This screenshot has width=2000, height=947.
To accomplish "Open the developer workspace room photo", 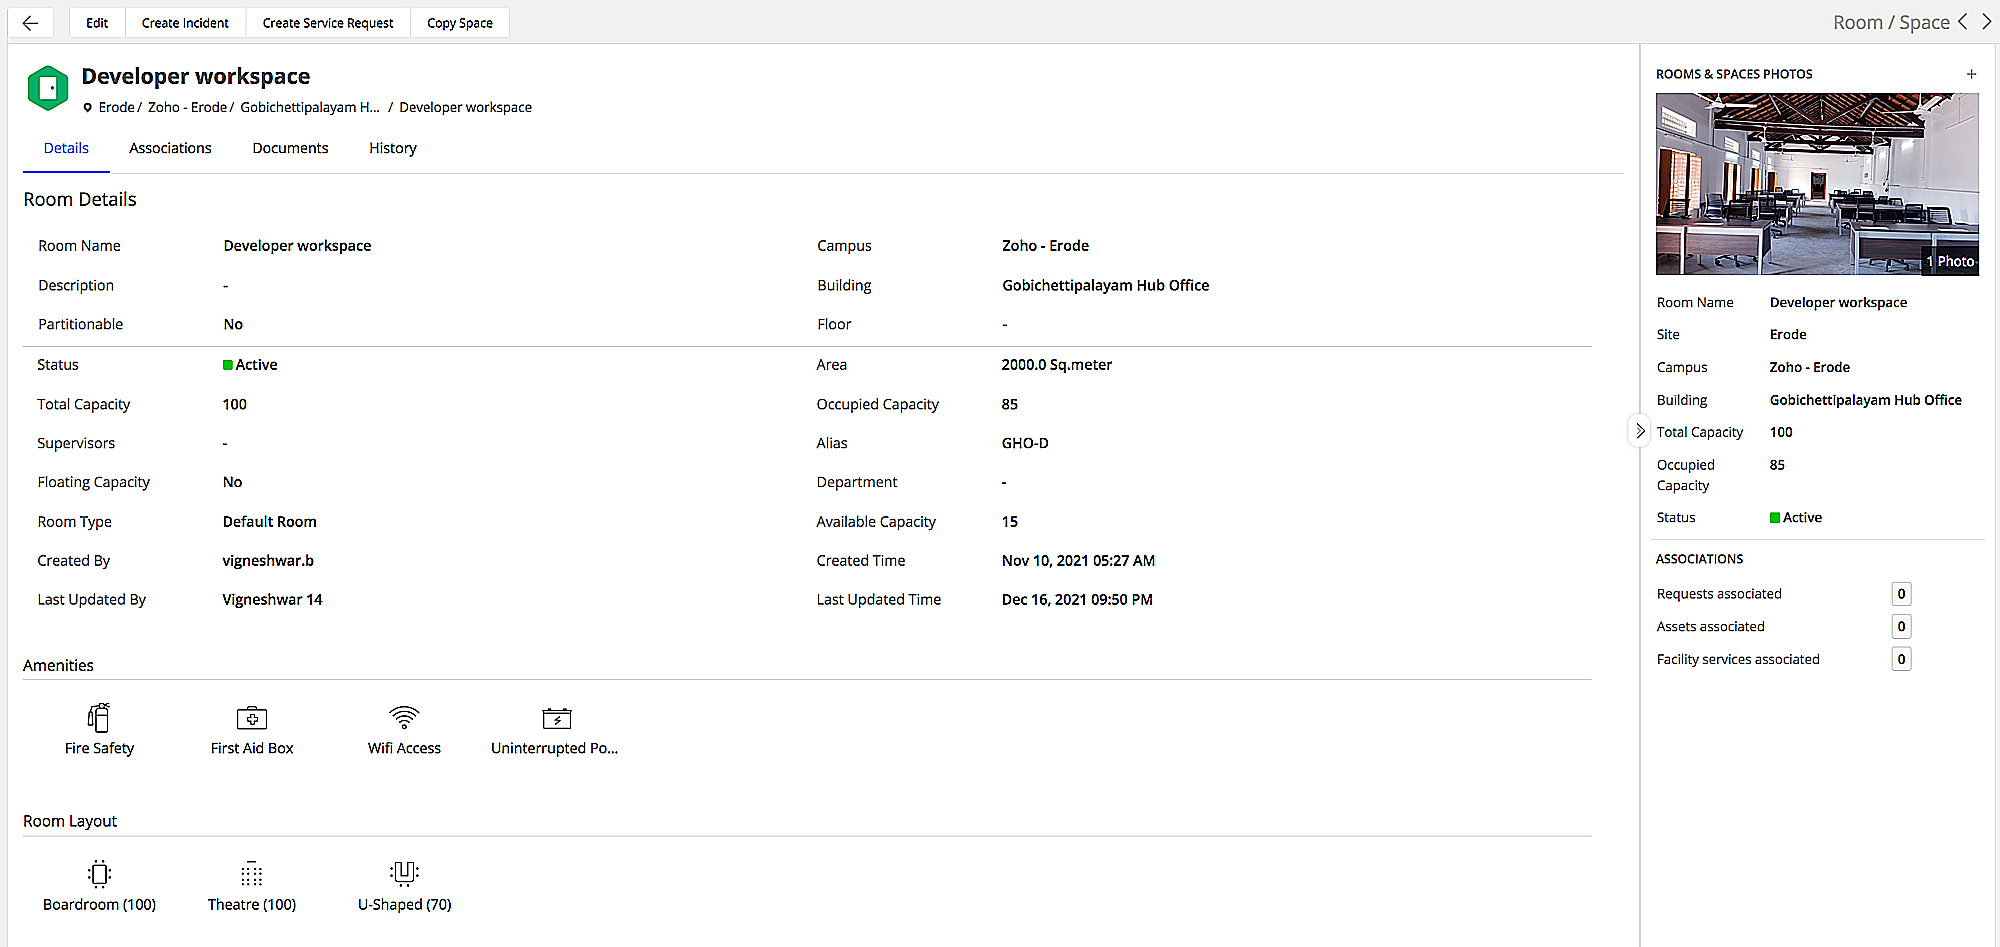I will 1816,184.
